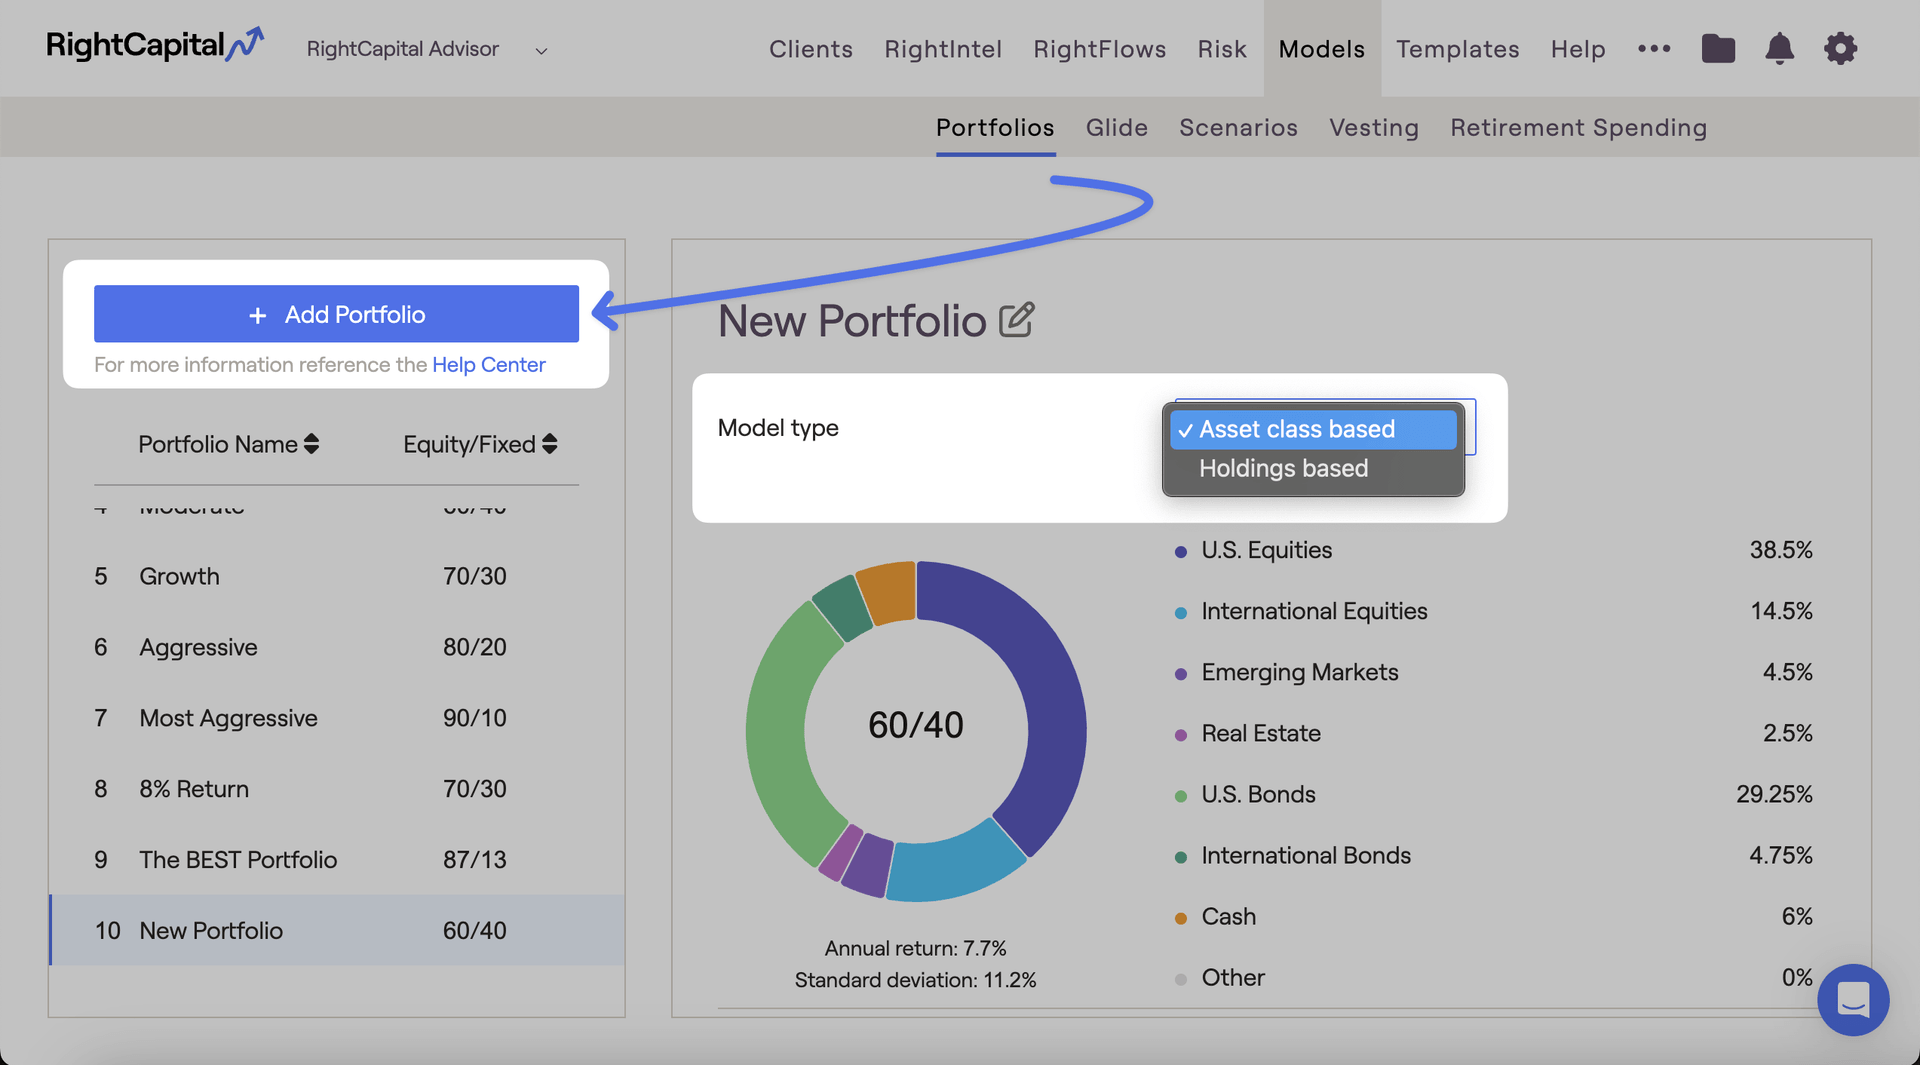1920x1065 pixels.
Task: Open the Templates menu item
Action: click(1458, 49)
